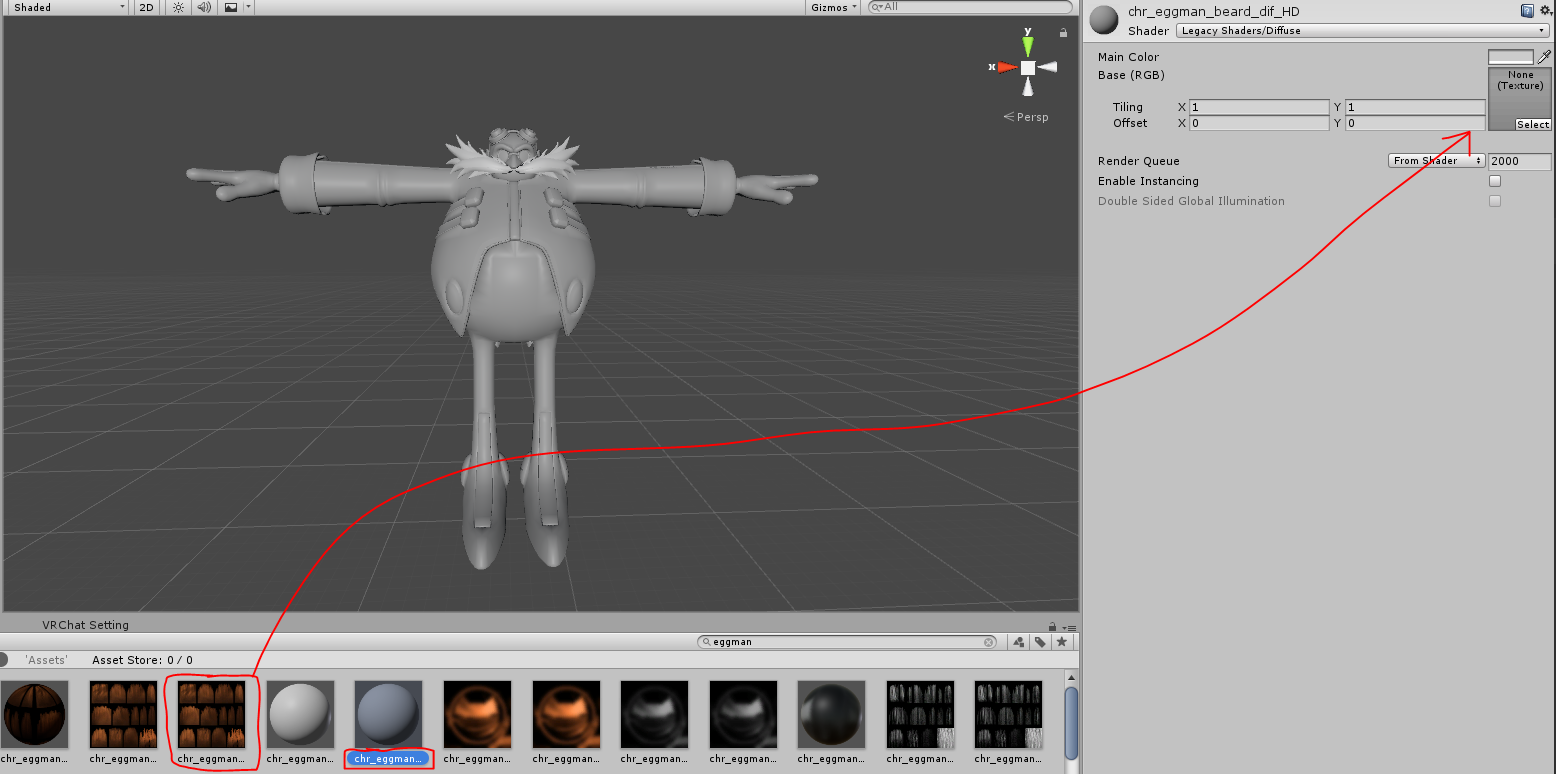Click the Enable Instancing label
The image size is (1556, 774).
click(x=1148, y=181)
